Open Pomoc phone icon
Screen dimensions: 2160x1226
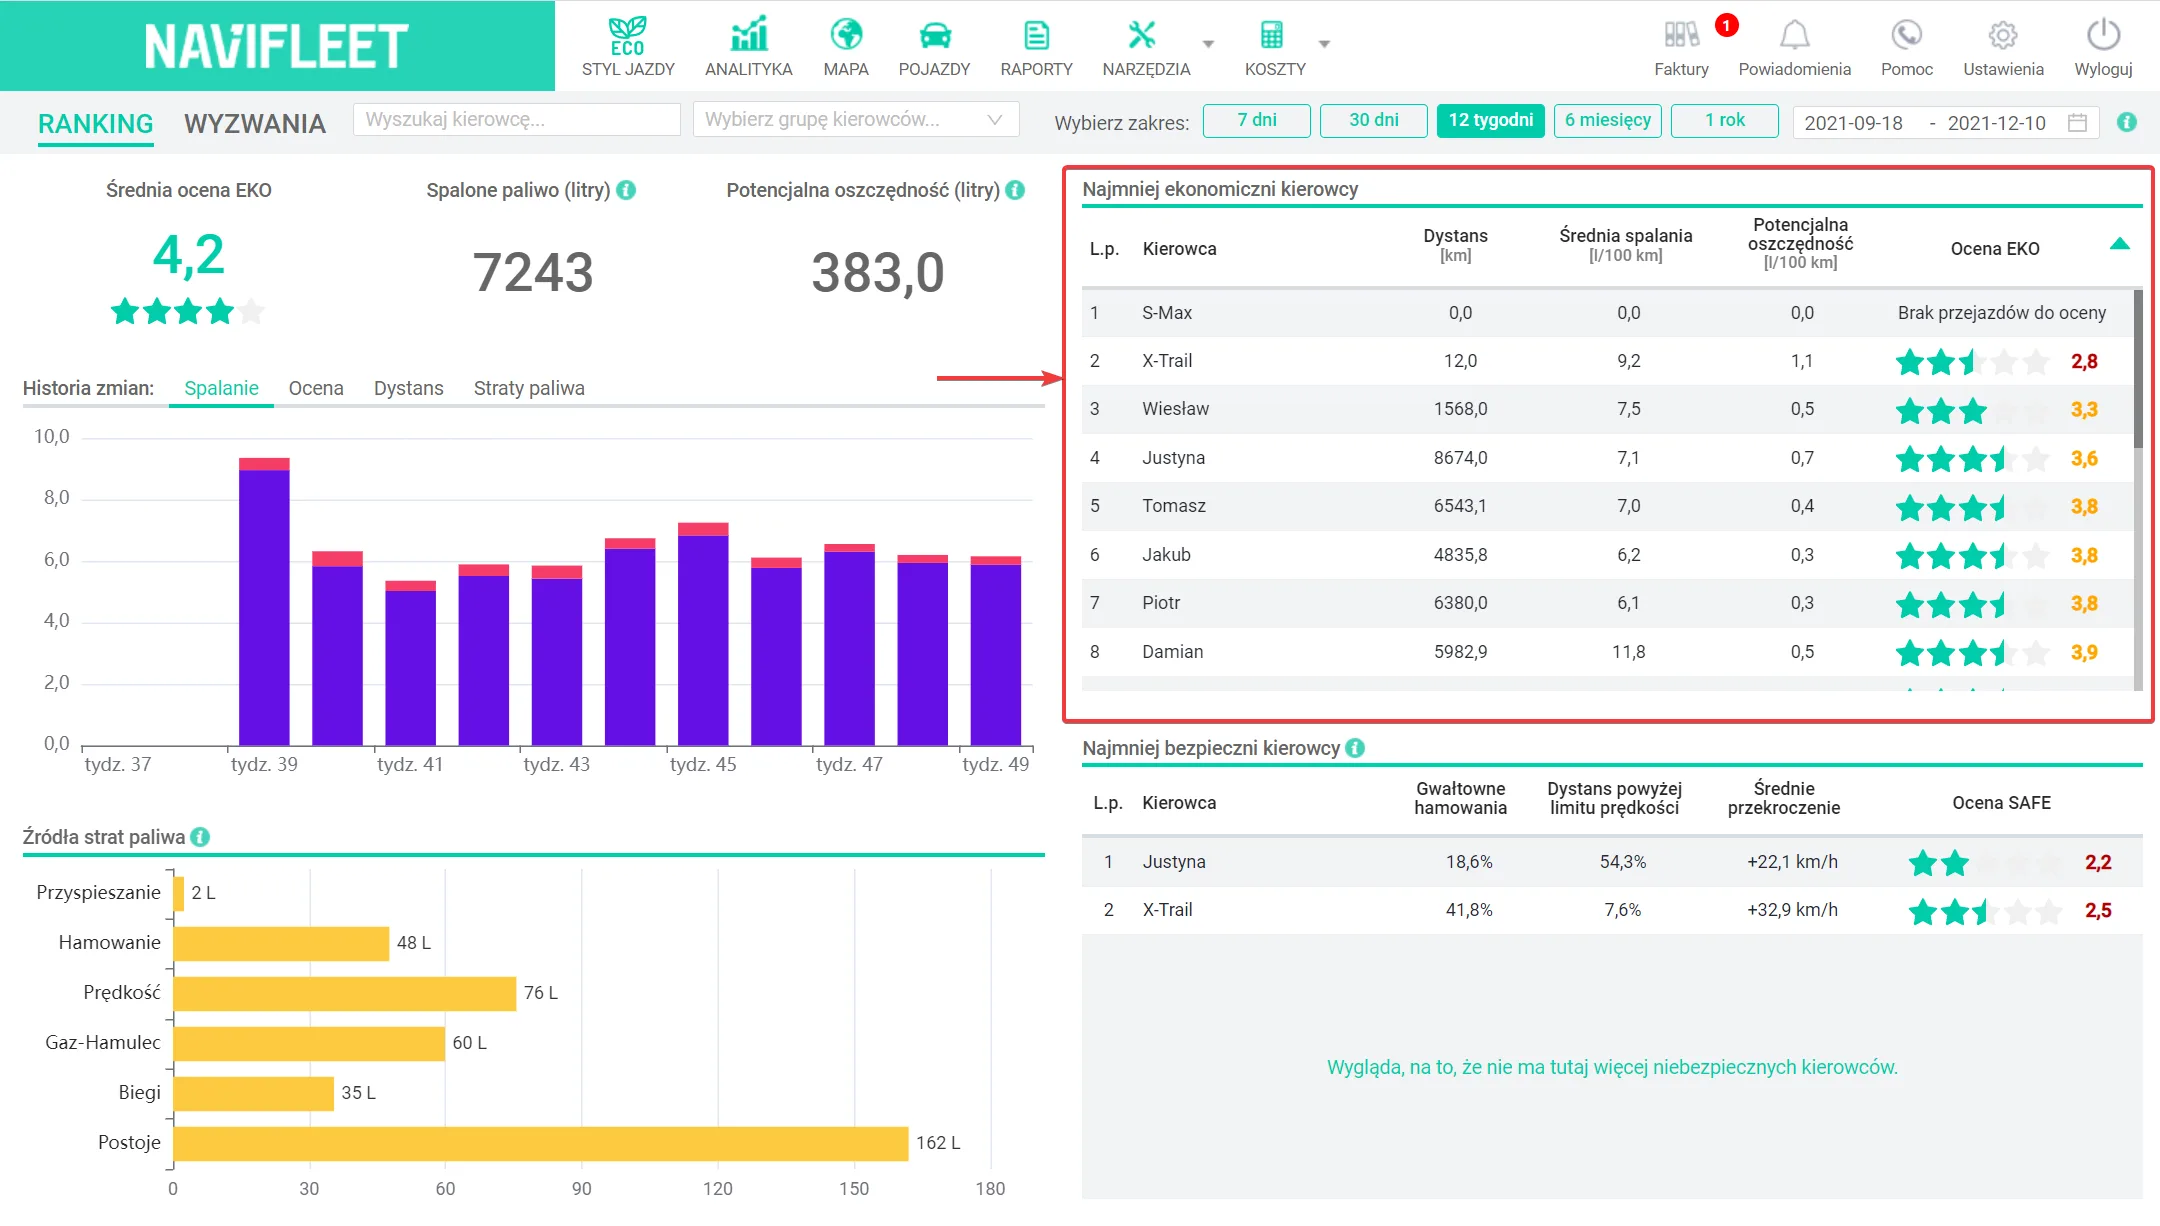coord(1906,35)
